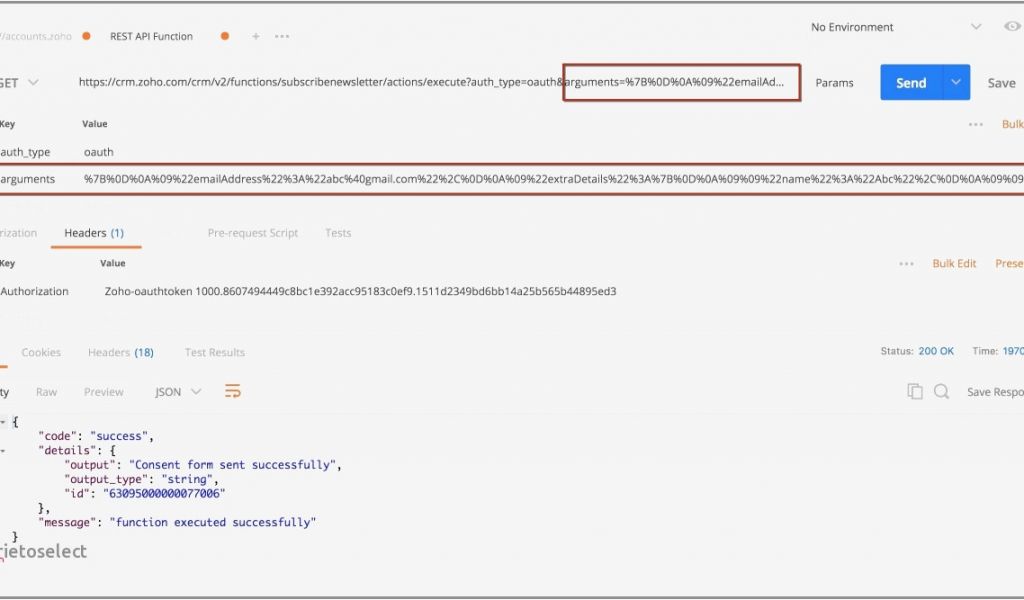Collapse the "details" JSON object arrow
The height and width of the screenshot is (600, 1024).
pyautogui.click(x=3, y=450)
